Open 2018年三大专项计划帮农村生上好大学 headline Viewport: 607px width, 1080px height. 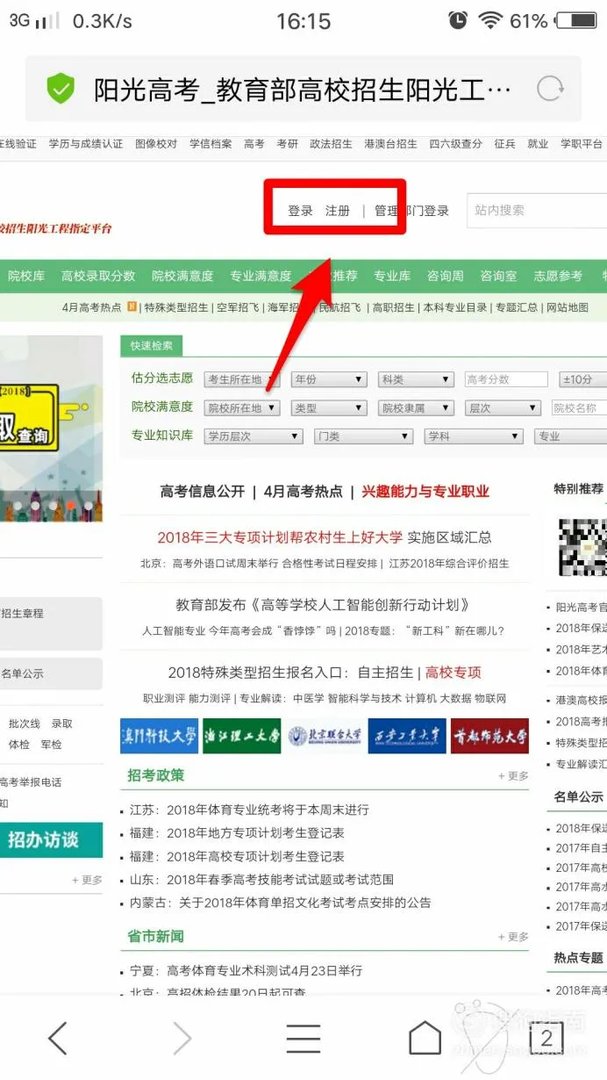coord(280,537)
